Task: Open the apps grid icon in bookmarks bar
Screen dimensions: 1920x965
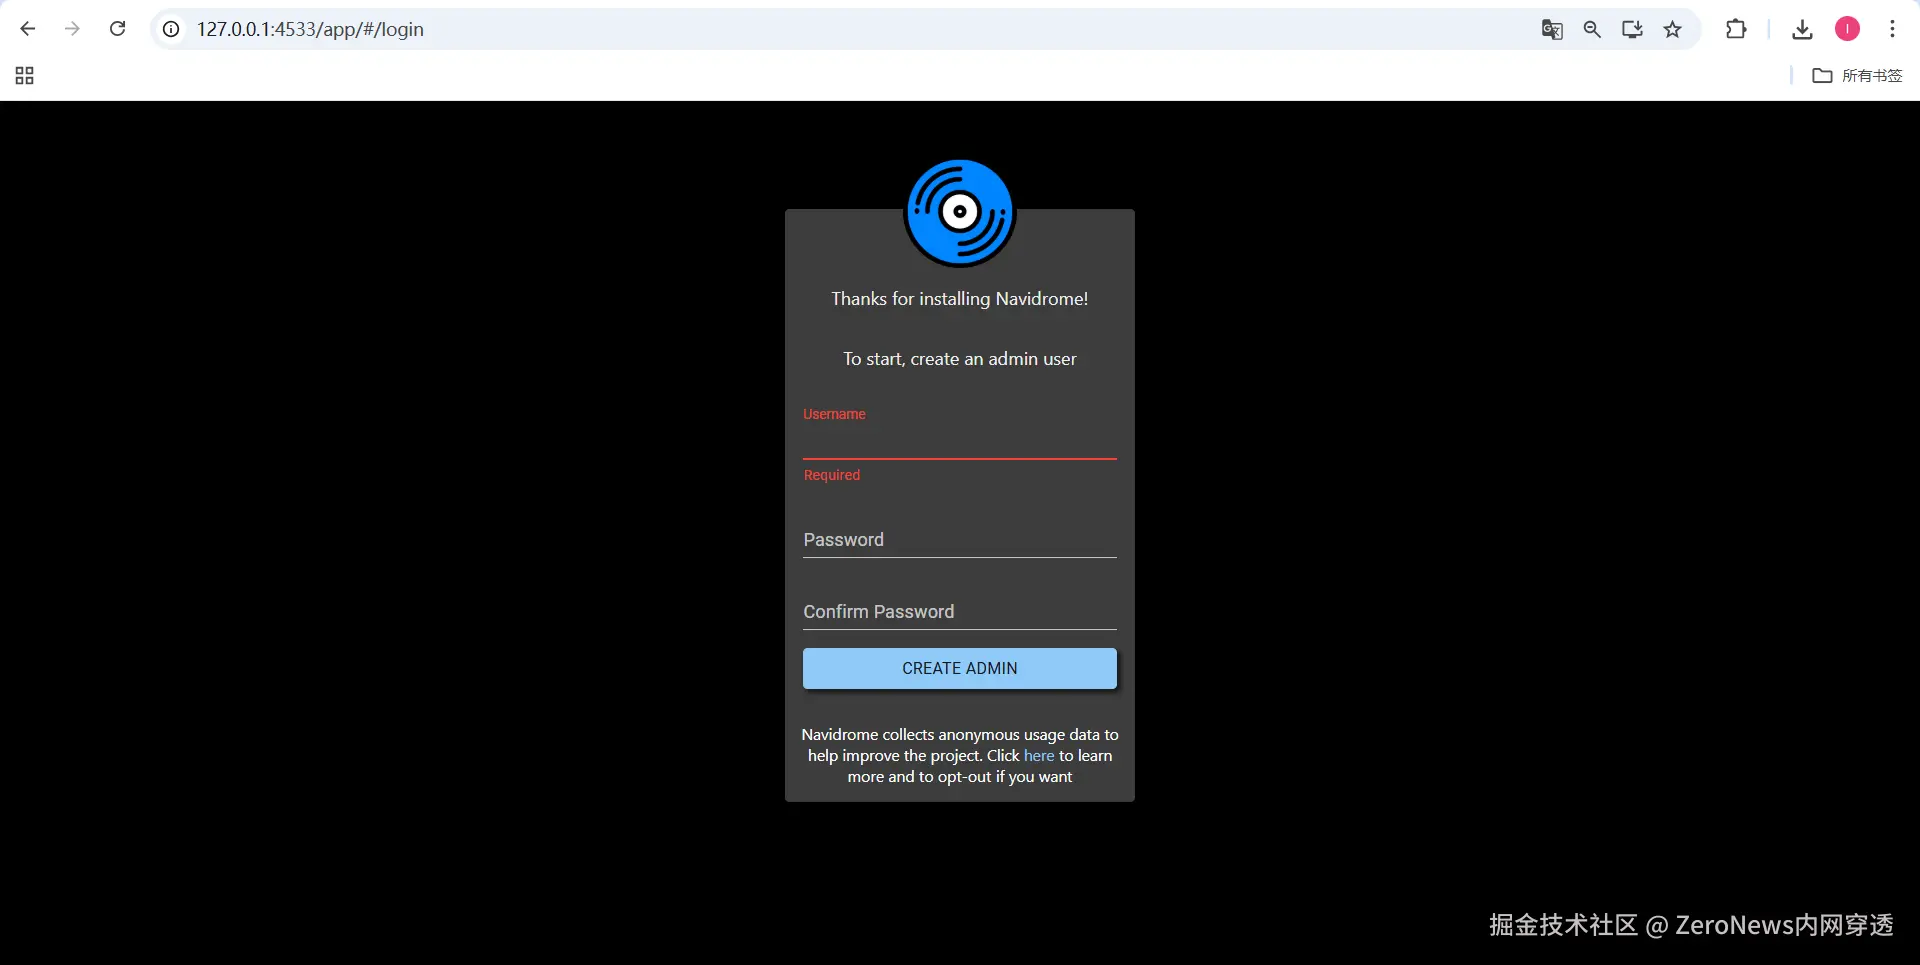Action: 25,76
